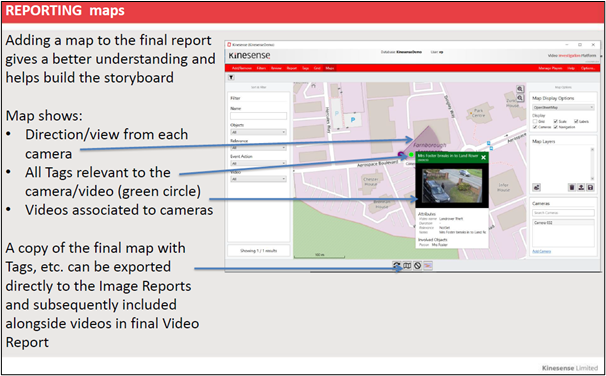Click the Kinesense logo in the header
The image size is (606, 376).
point(249,56)
